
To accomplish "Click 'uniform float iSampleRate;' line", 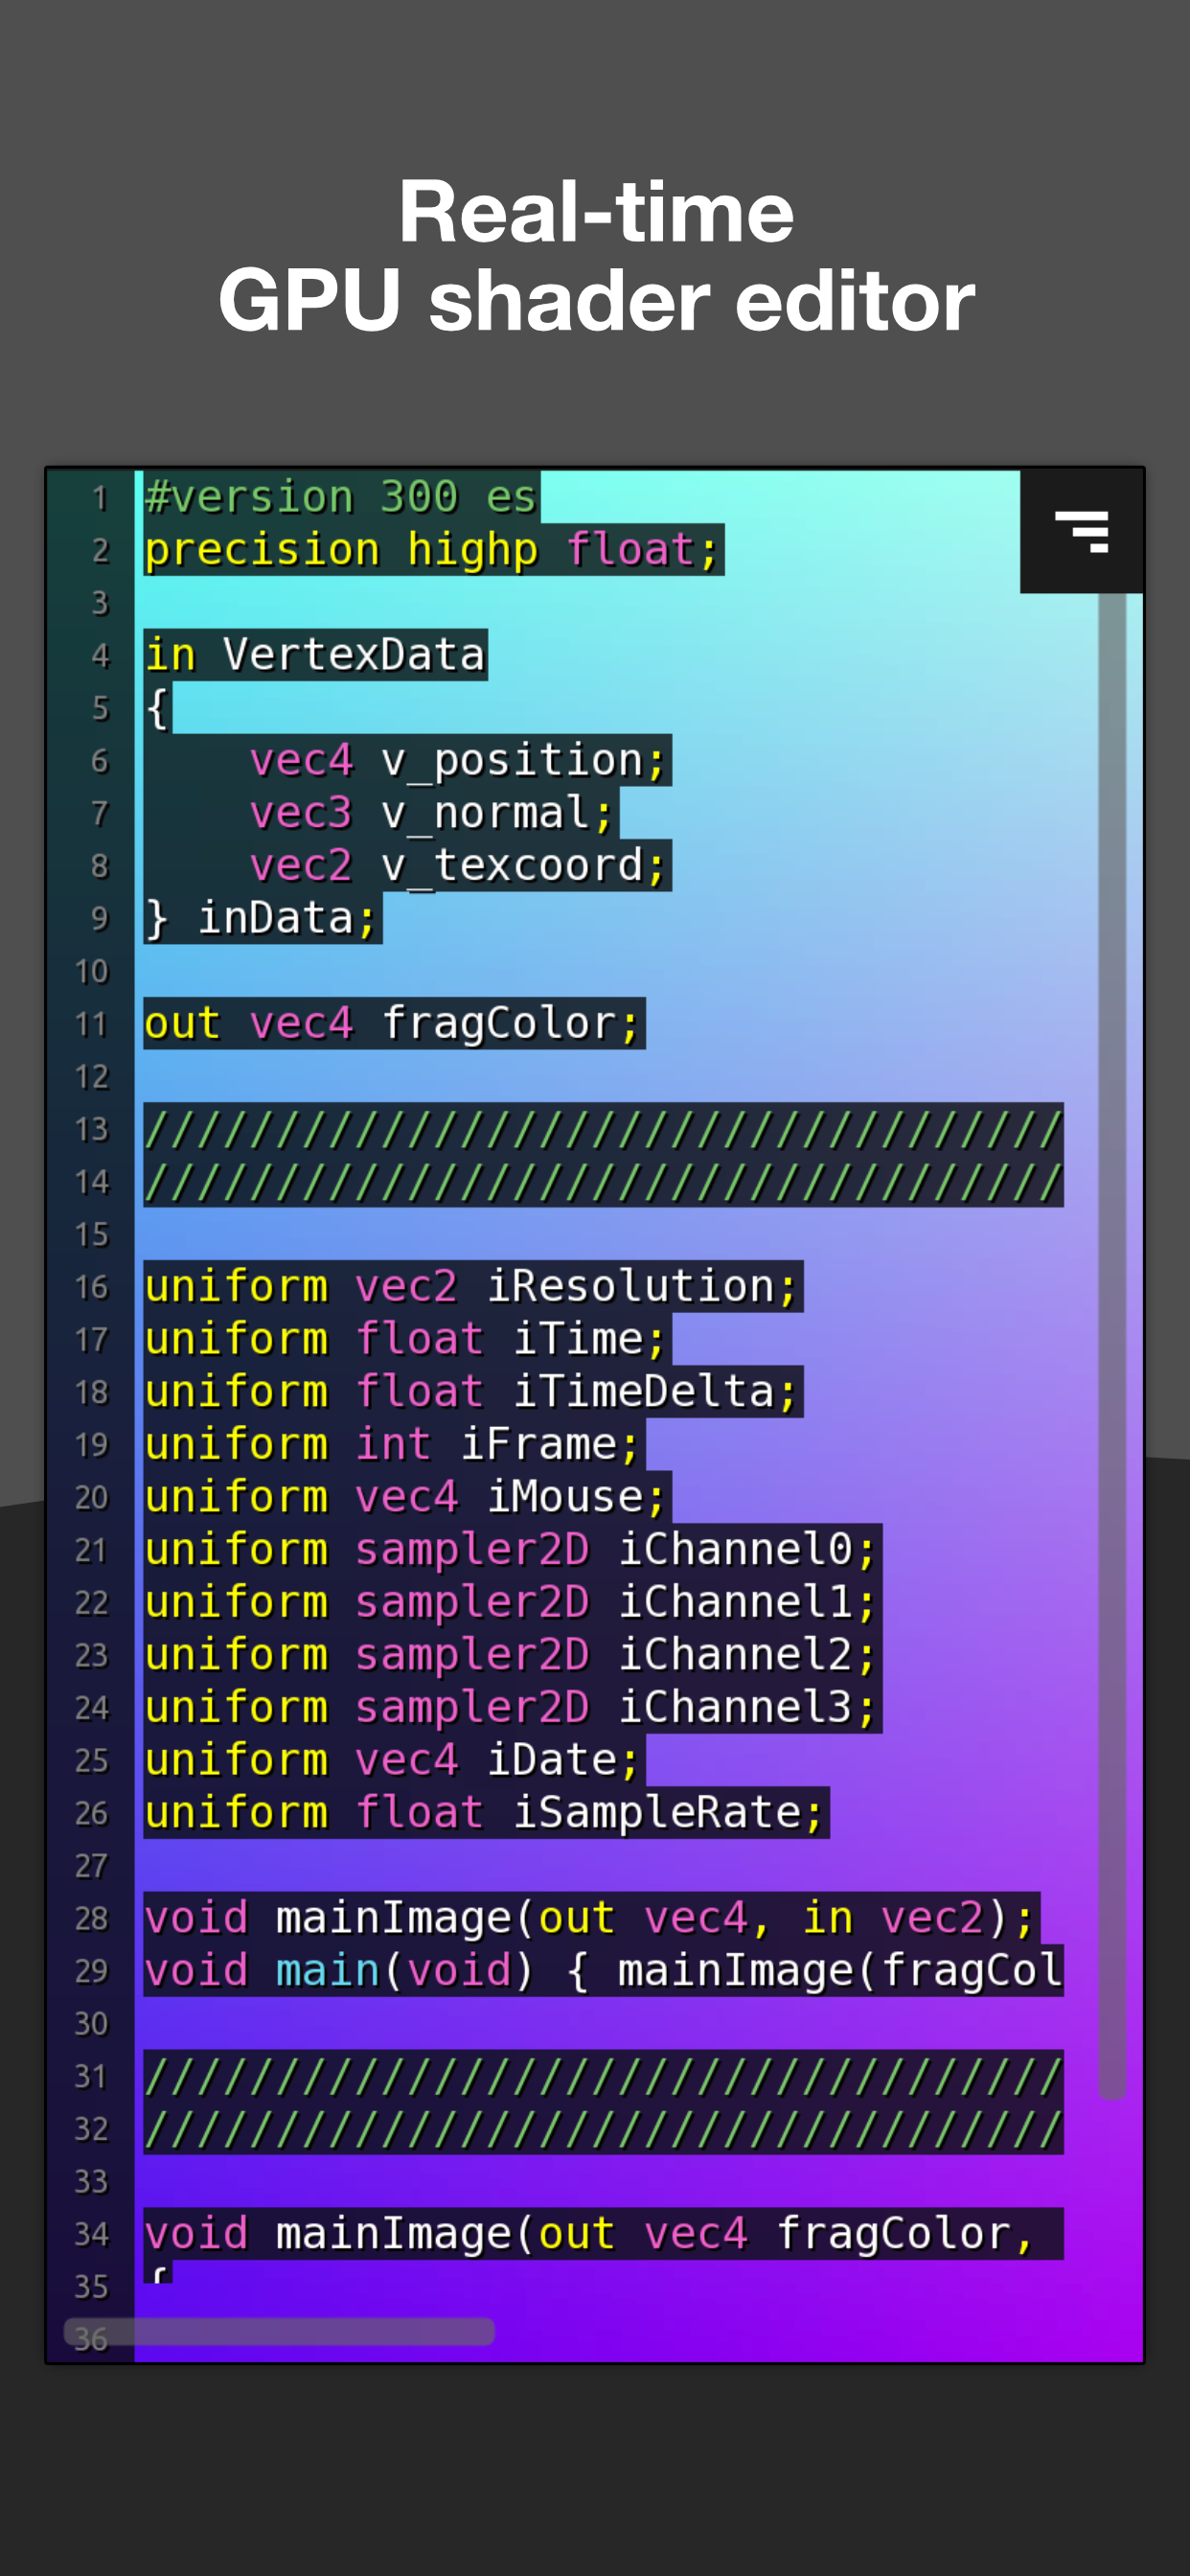I will (484, 1813).
